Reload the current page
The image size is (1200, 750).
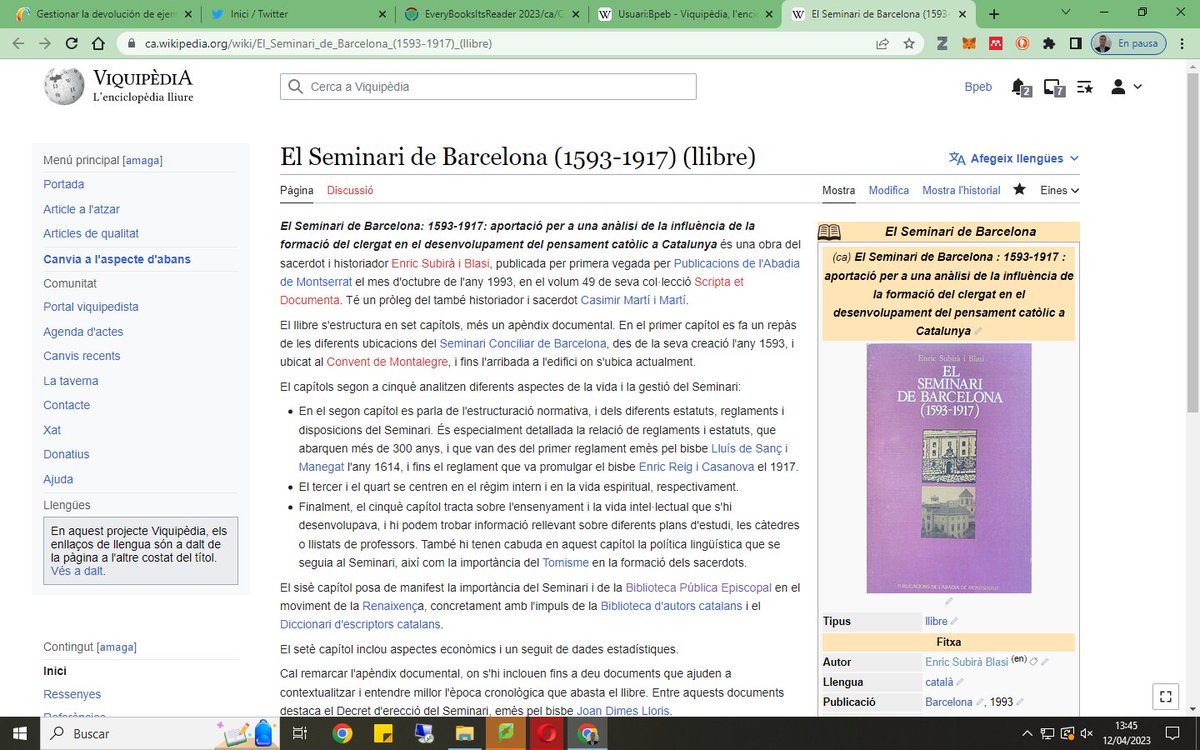71,44
